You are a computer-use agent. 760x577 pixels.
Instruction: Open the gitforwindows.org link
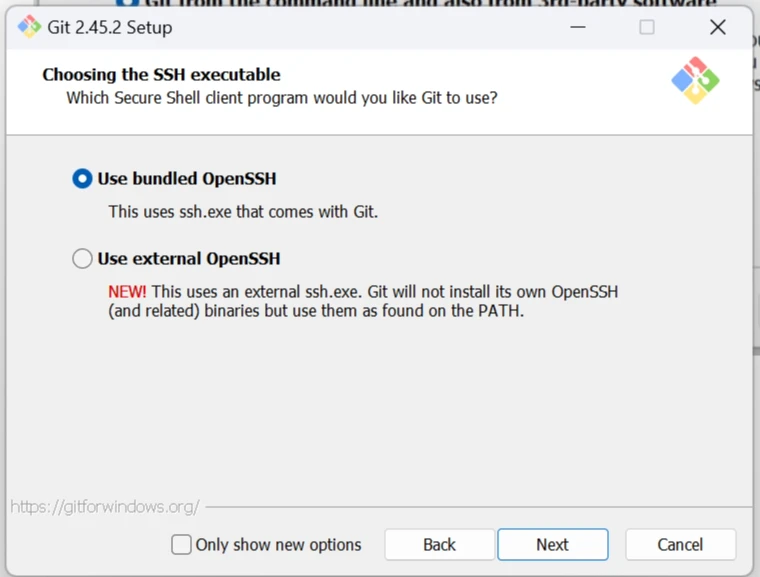click(x=105, y=507)
